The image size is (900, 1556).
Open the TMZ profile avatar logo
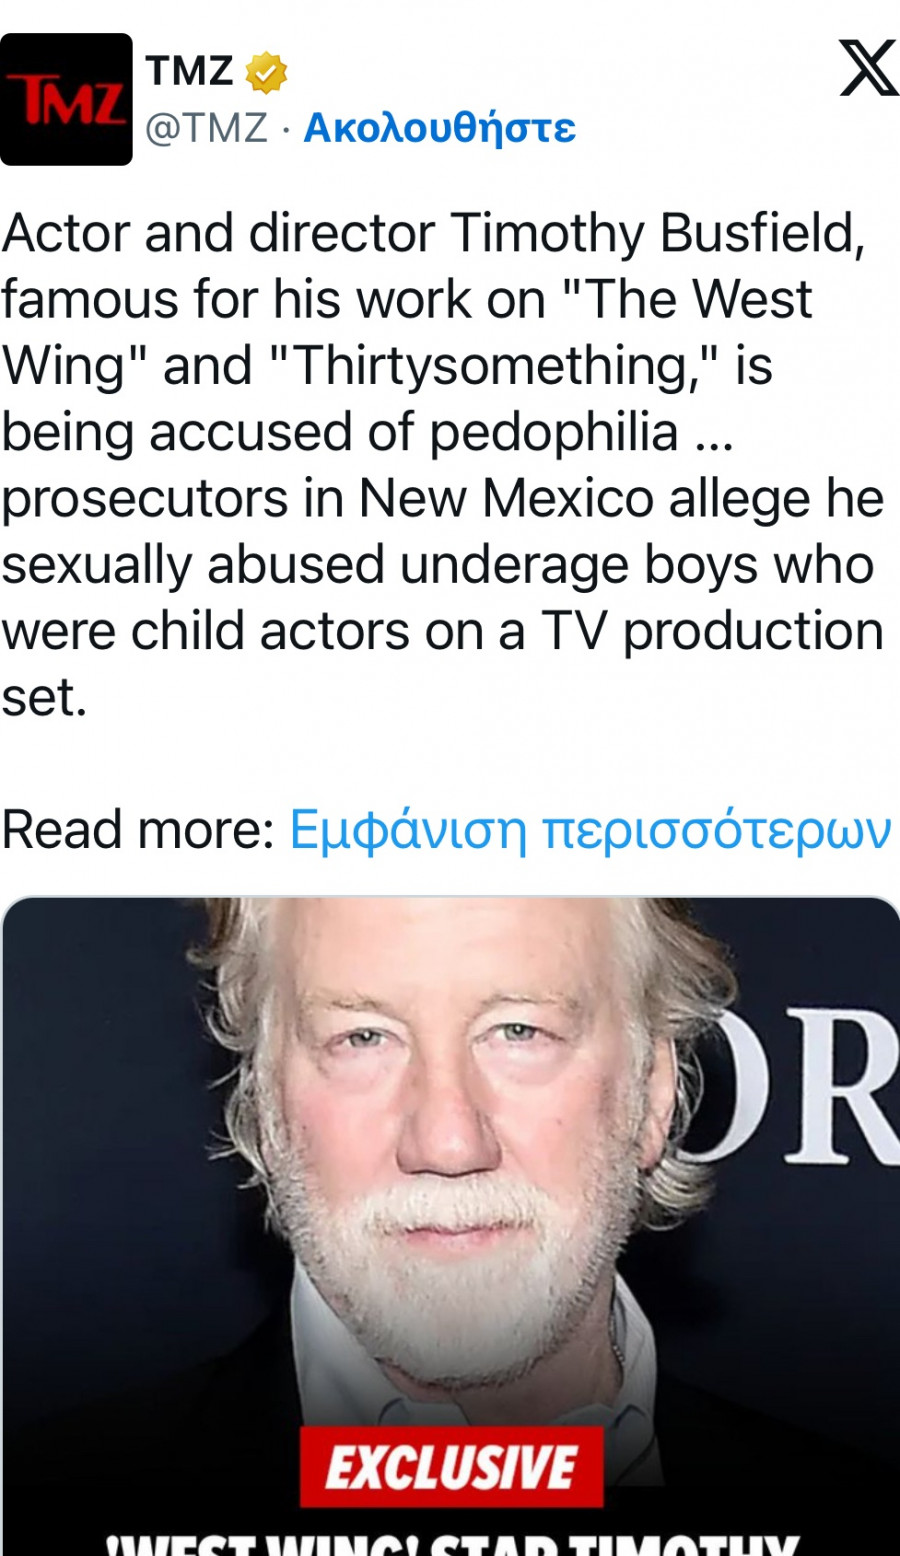66,99
